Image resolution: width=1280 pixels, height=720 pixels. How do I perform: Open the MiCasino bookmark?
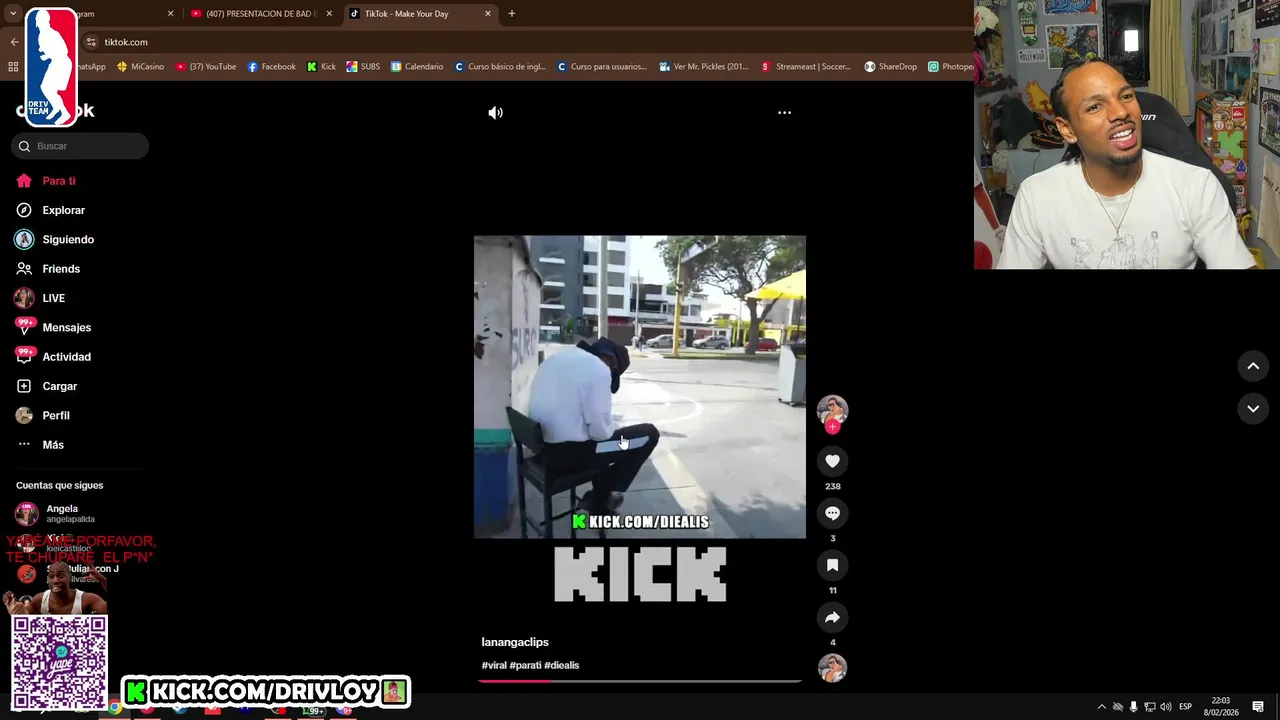140,67
